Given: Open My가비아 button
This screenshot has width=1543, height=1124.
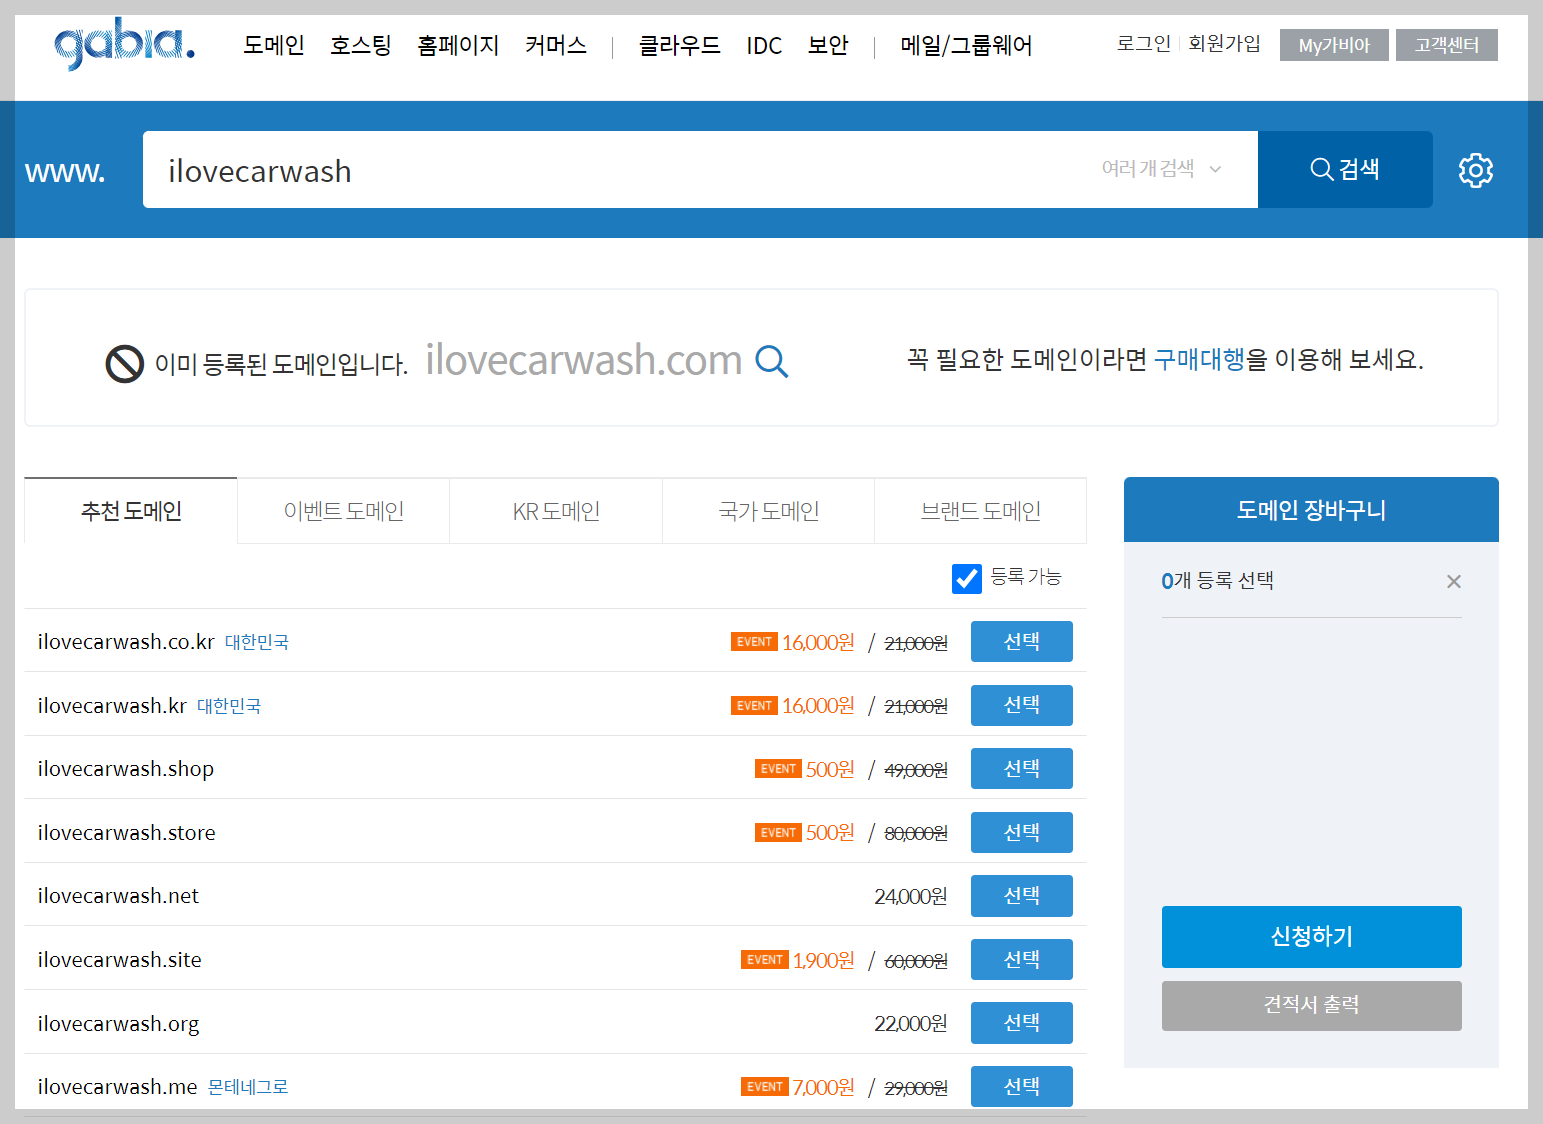Looking at the screenshot, I should pyautogui.click(x=1334, y=45).
